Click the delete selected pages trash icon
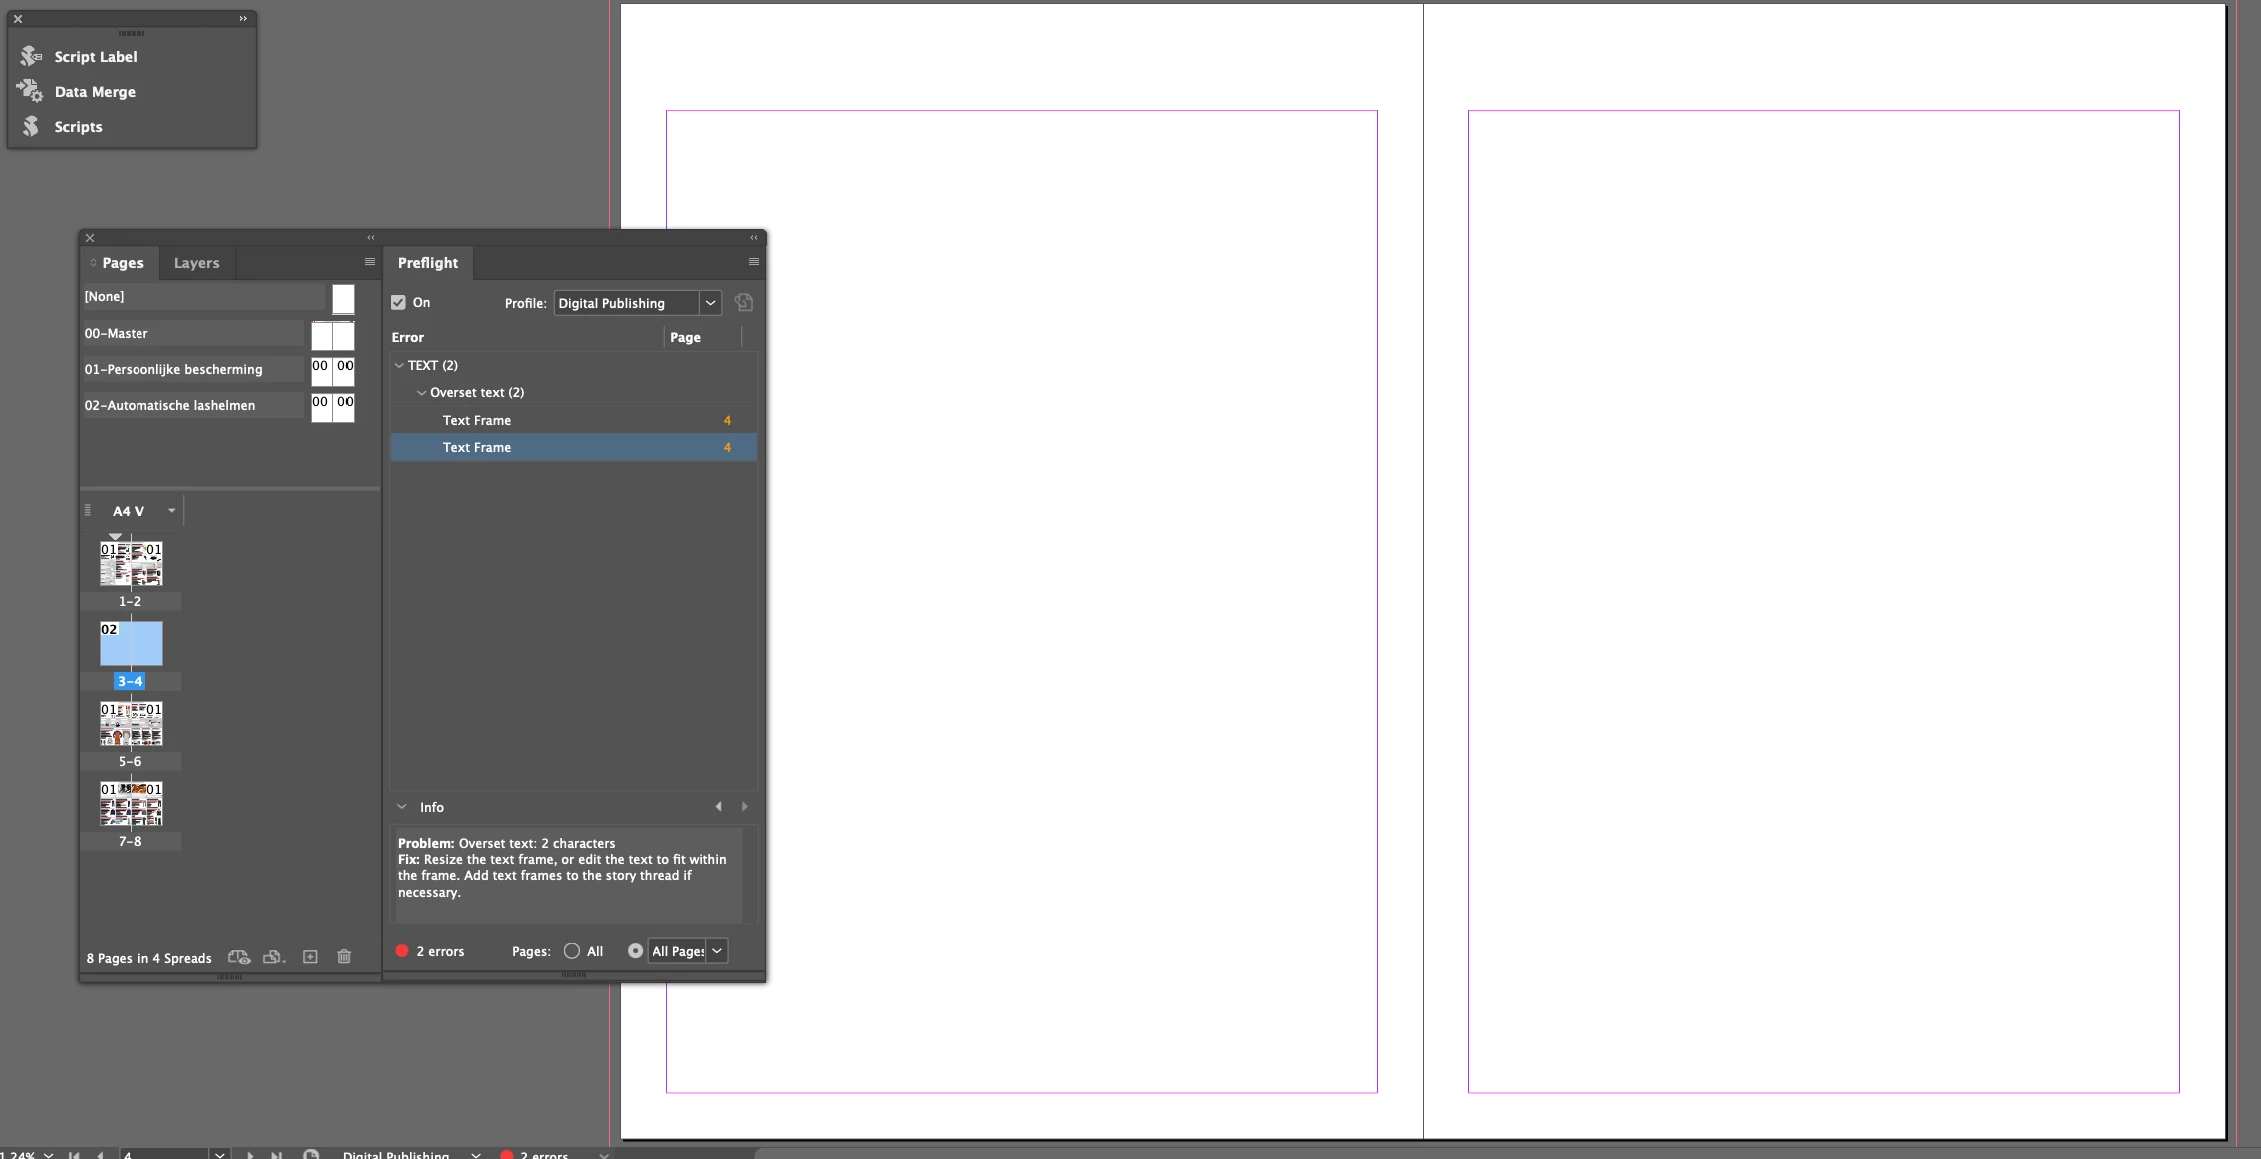2261x1159 pixels. [x=344, y=957]
